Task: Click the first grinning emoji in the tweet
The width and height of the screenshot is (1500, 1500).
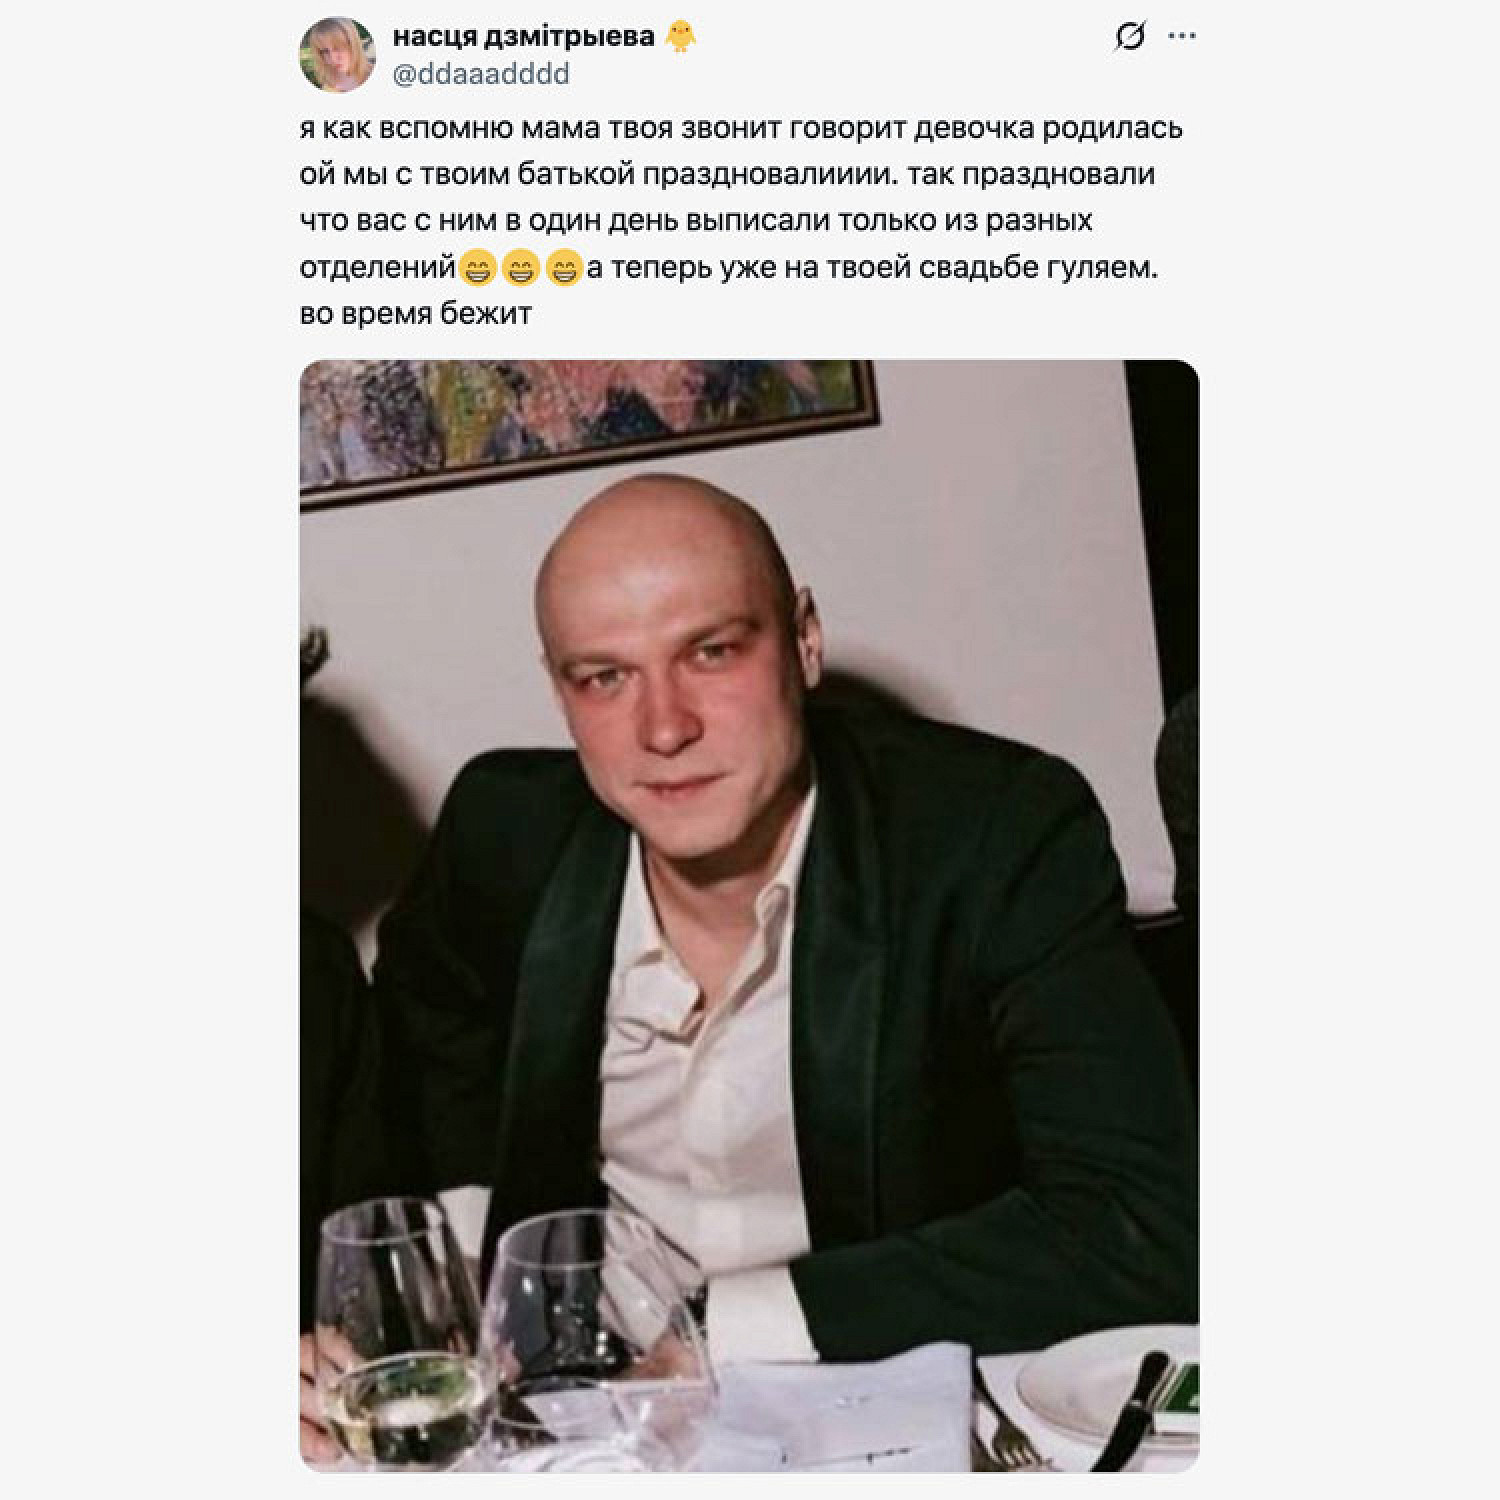Action: [x=475, y=267]
